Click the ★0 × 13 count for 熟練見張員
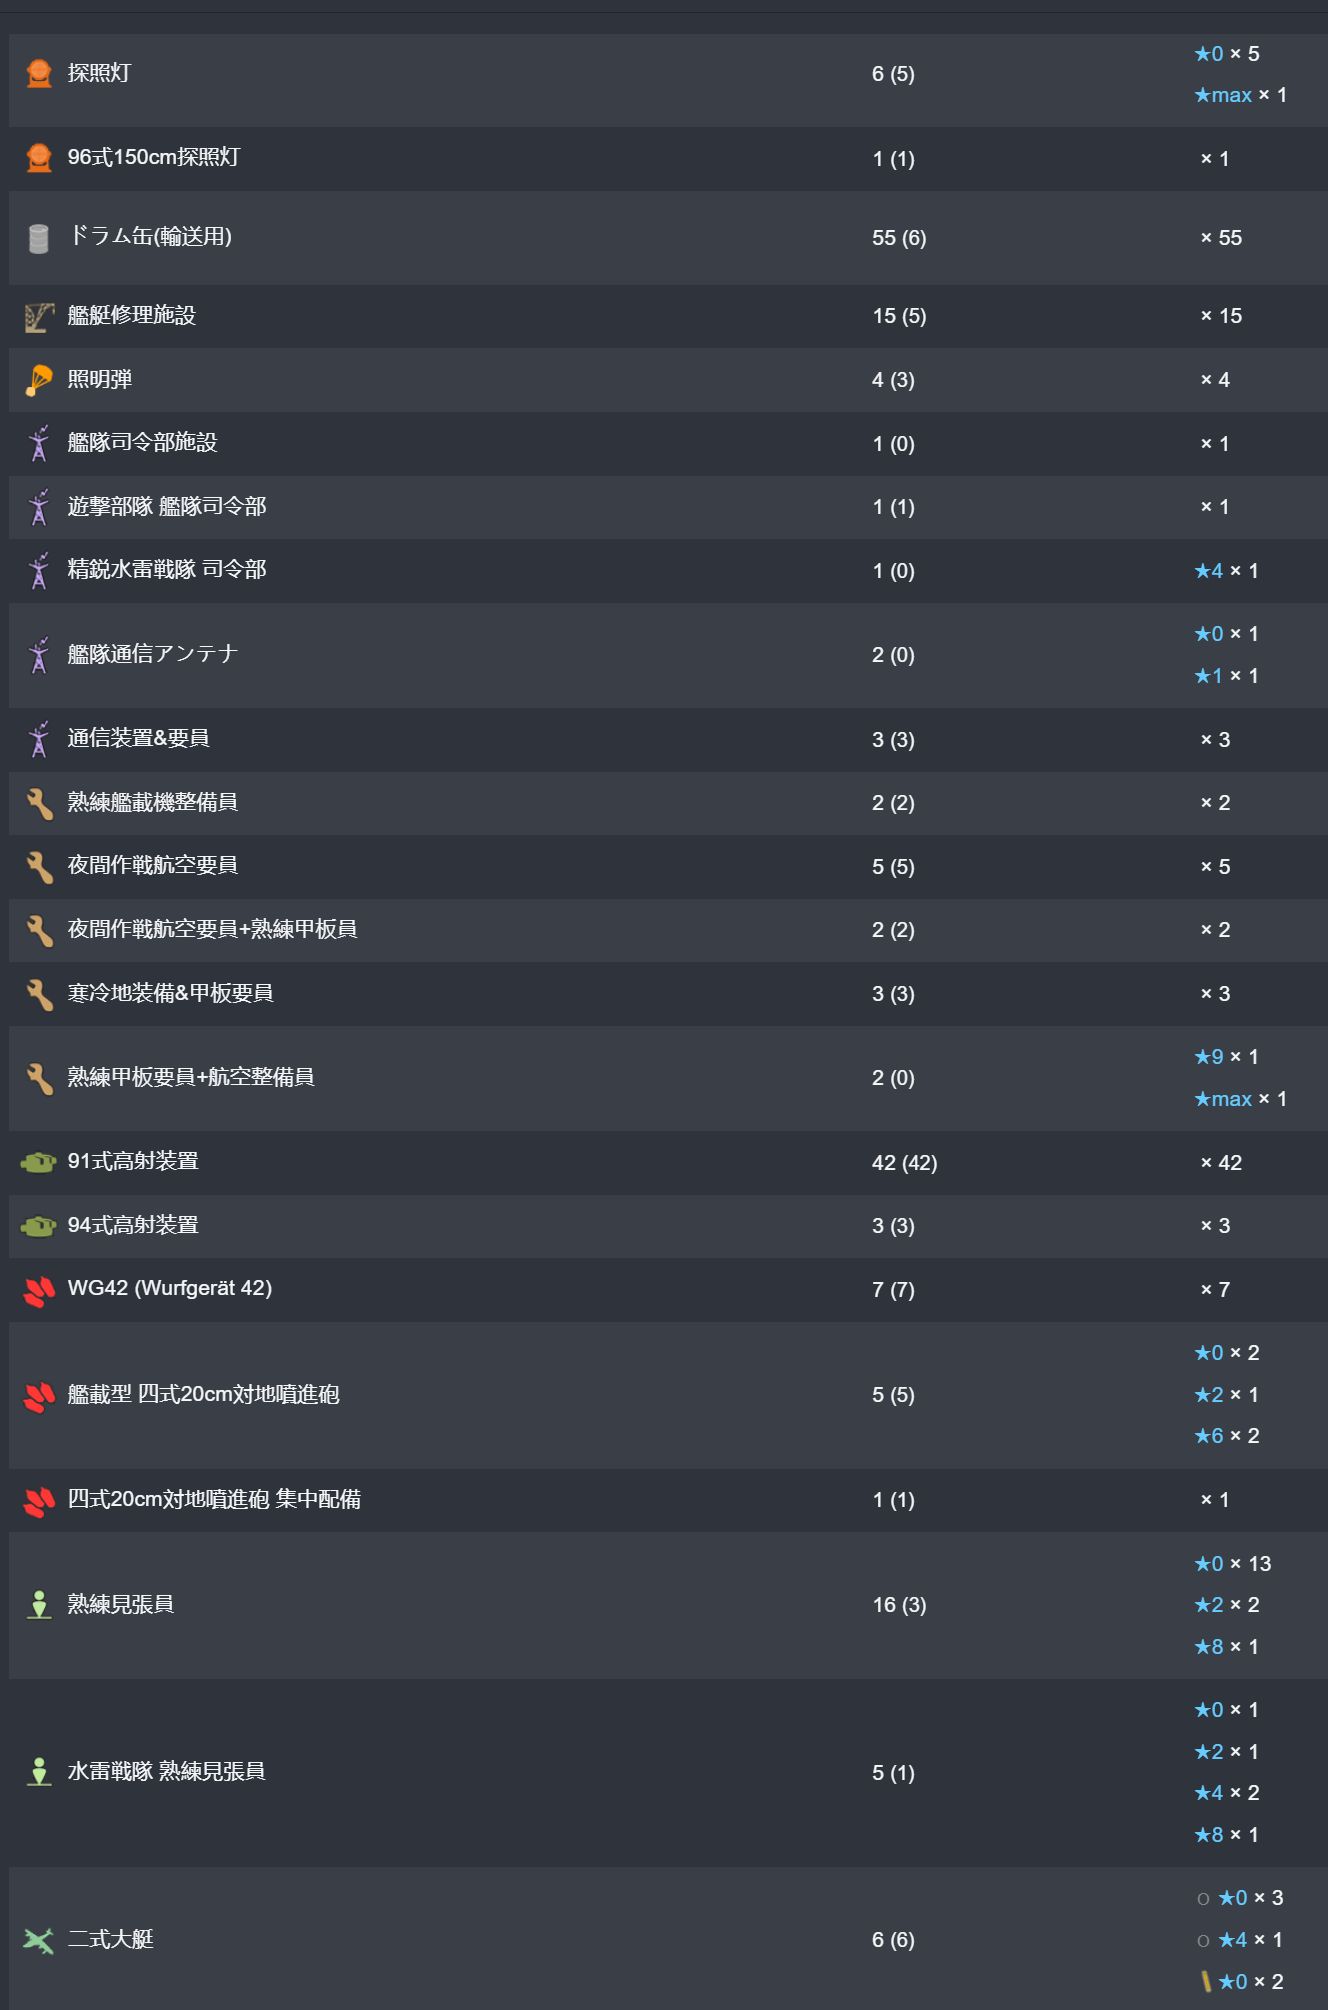The width and height of the screenshot is (1328, 2010). point(1233,1564)
